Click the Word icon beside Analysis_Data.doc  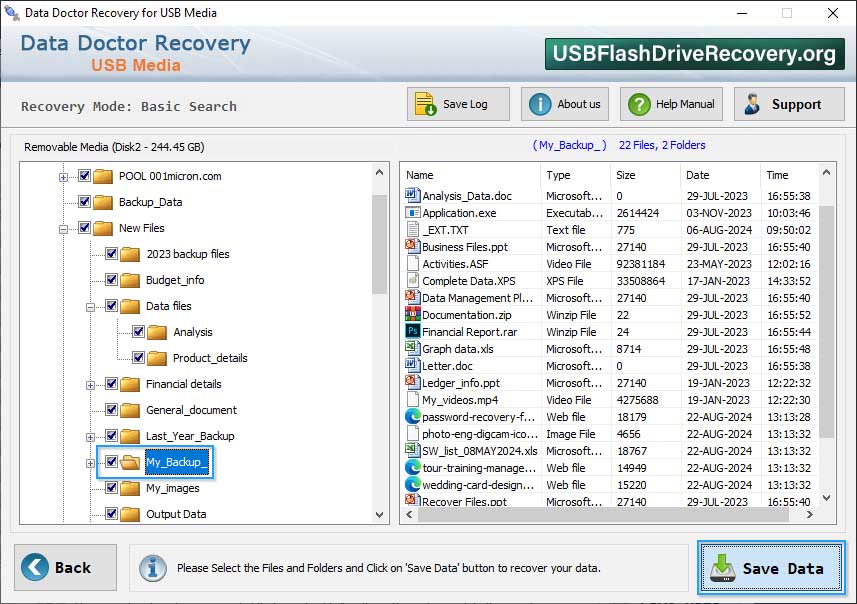point(412,195)
